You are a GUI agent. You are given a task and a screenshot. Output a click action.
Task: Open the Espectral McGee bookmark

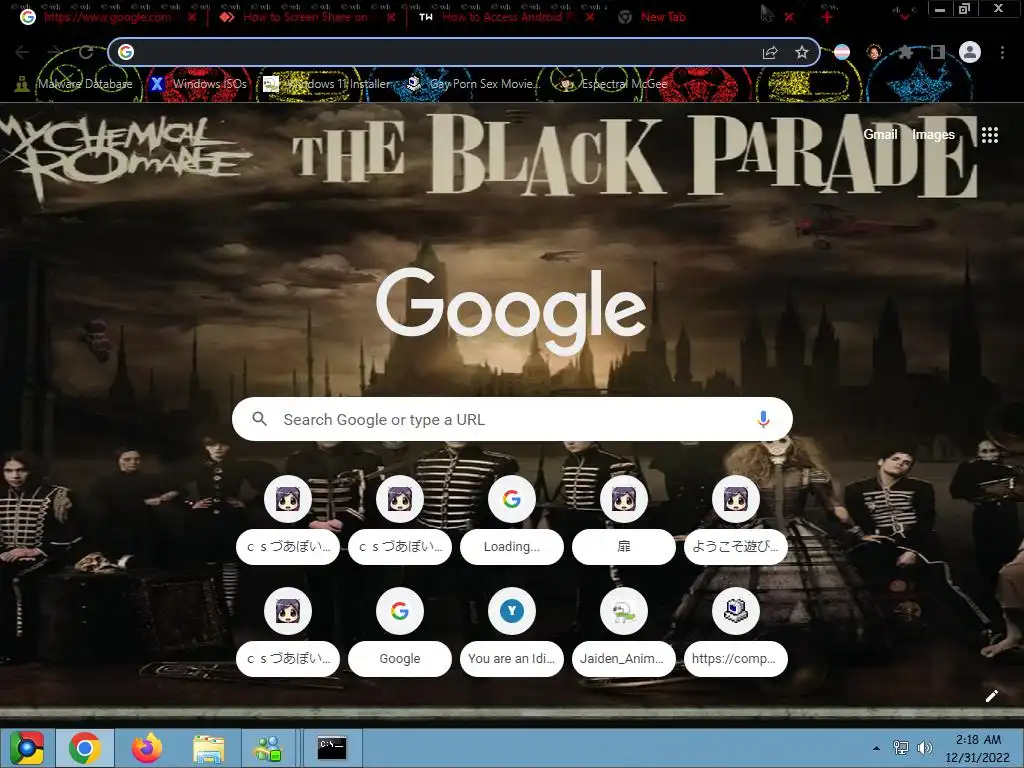(614, 84)
